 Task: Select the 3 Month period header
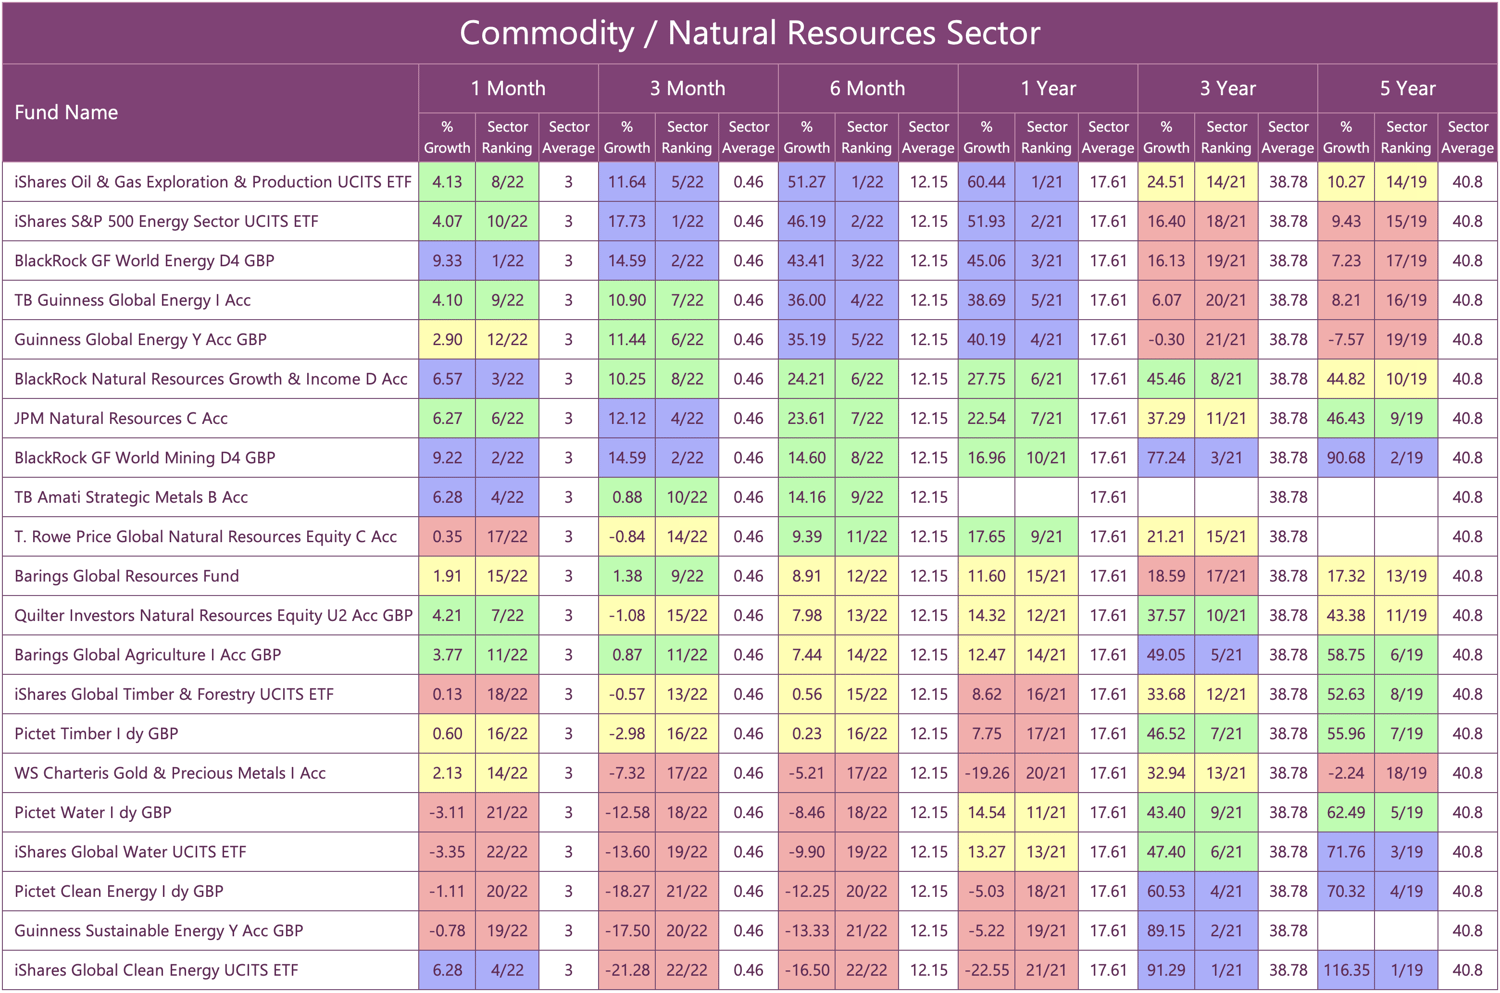point(687,88)
